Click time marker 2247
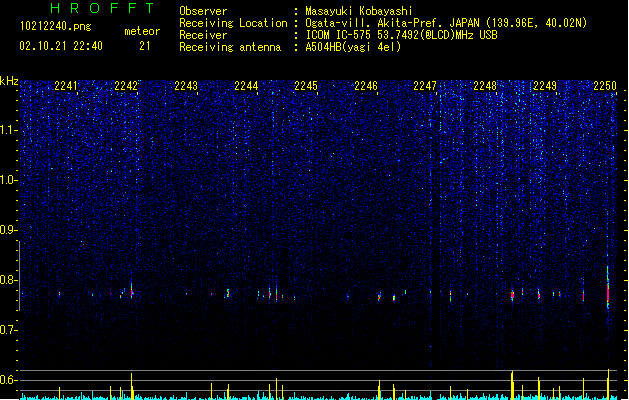 [x=425, y=86]
